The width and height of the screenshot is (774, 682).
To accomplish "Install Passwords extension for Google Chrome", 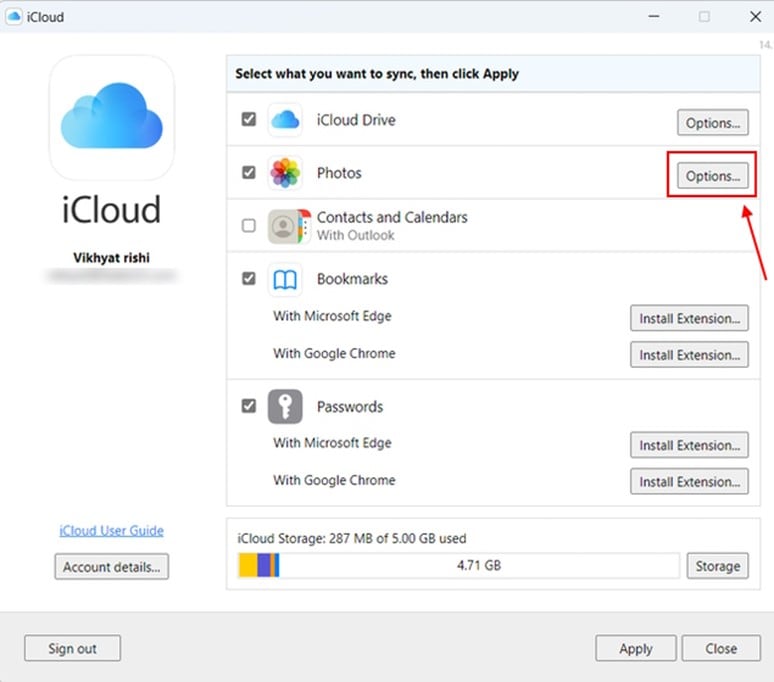I will (689, 482).
